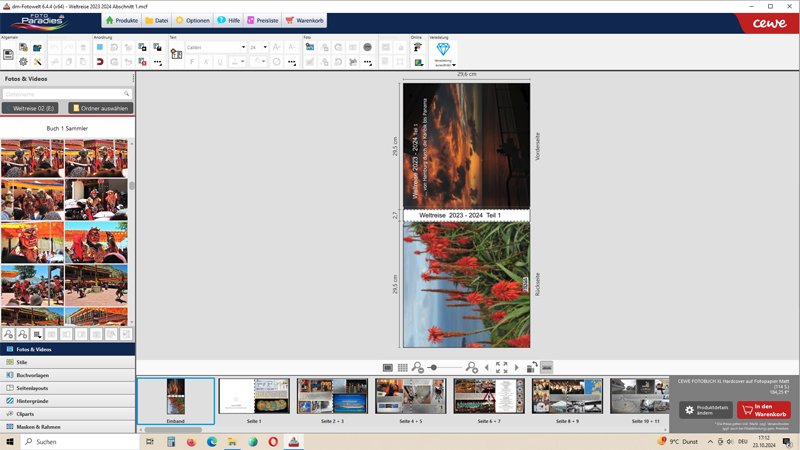Click the grid overview icon below the canvas

coord(402,368)
